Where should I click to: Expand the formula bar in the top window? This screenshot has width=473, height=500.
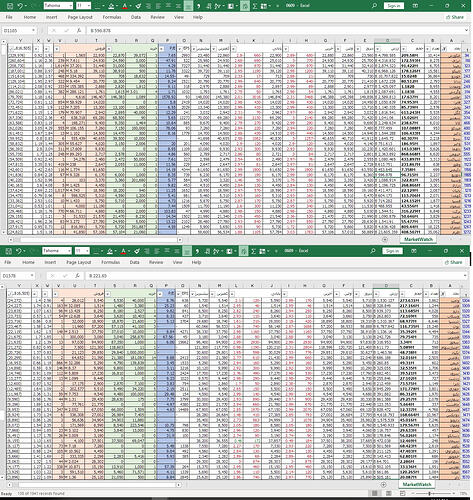point(466,30)
